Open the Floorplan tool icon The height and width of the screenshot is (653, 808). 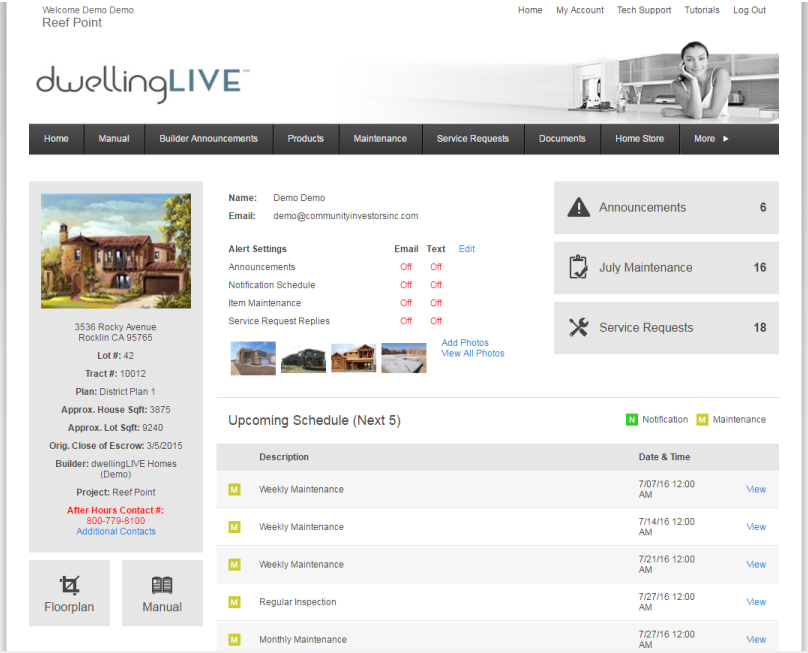pyautogui.click(x=69, y=584)
